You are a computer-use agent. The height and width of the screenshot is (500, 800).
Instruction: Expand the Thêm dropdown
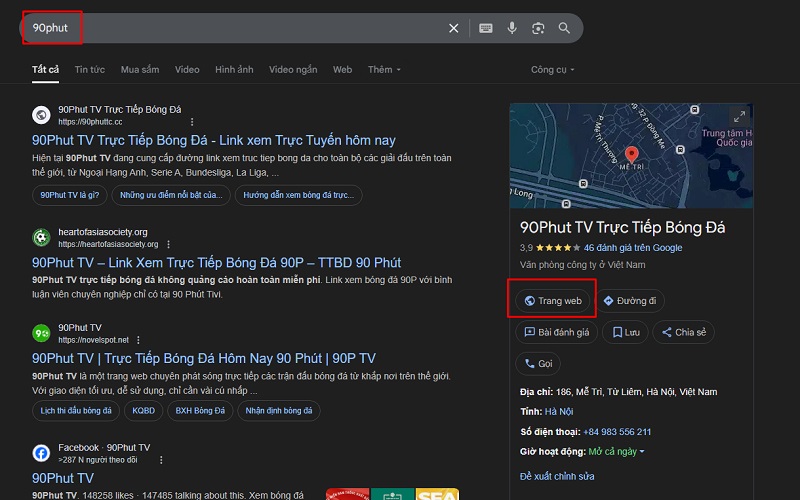(384, 69)
